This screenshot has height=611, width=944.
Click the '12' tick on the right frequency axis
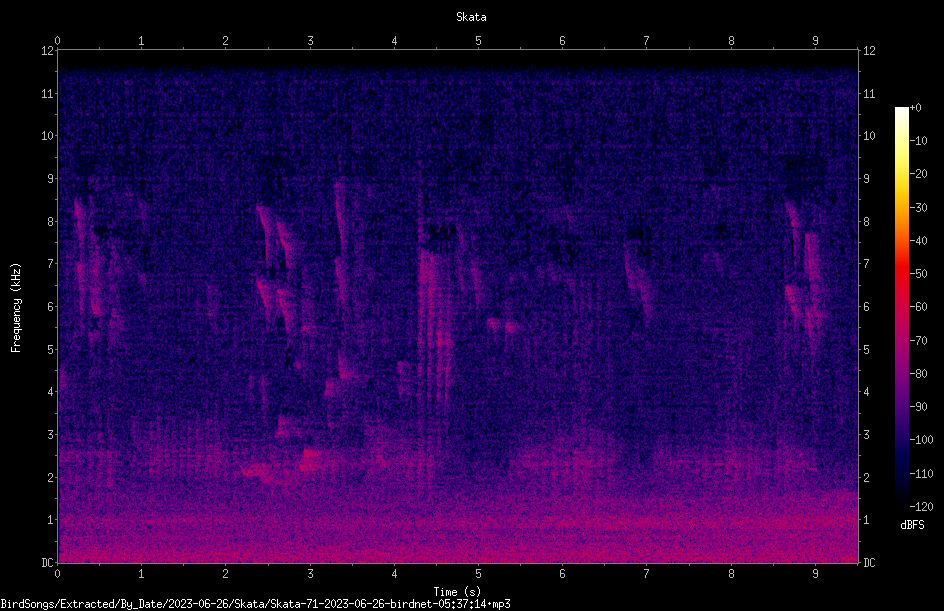coord(869,51)
